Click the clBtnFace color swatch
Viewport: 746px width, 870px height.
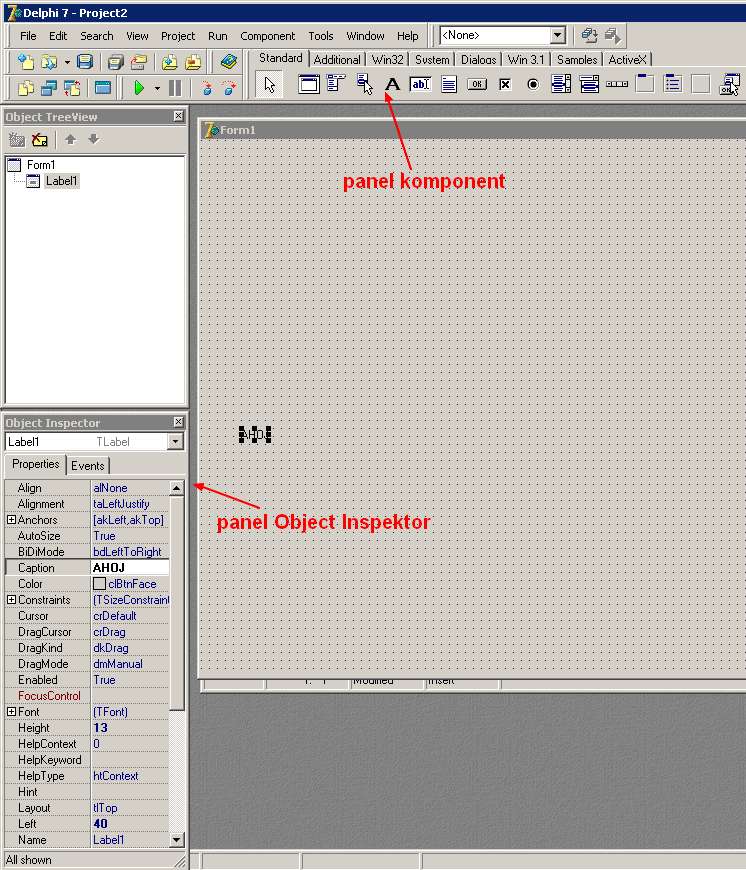pos(99,584)
